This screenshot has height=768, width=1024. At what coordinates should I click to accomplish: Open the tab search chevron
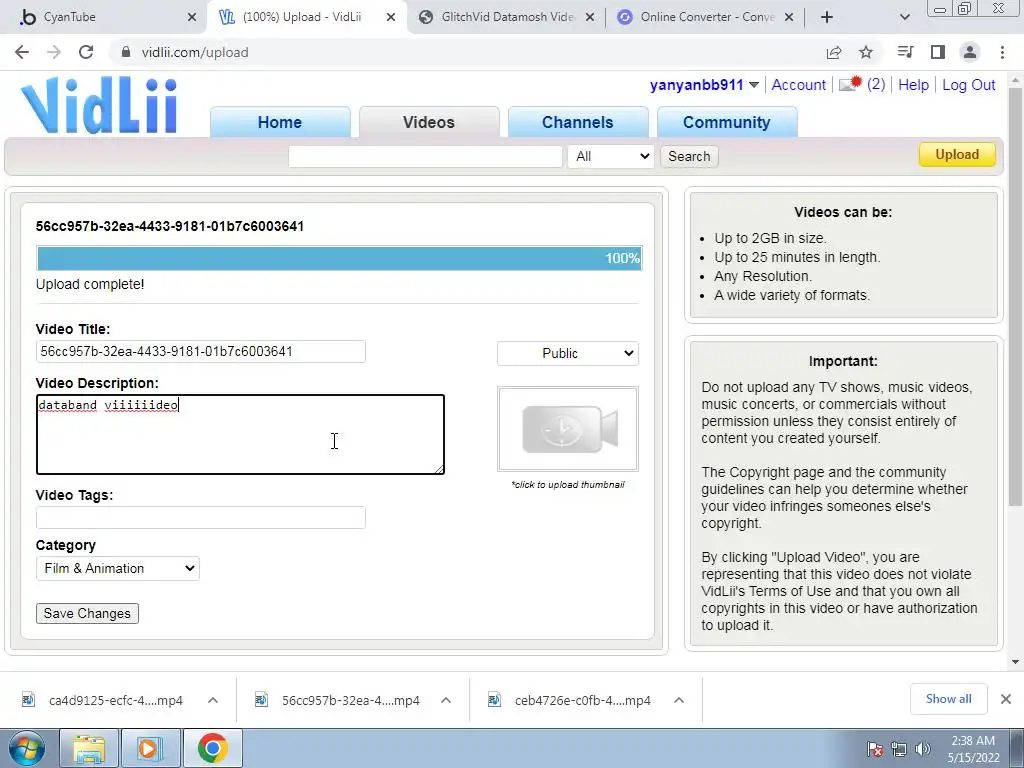point(904,17)
